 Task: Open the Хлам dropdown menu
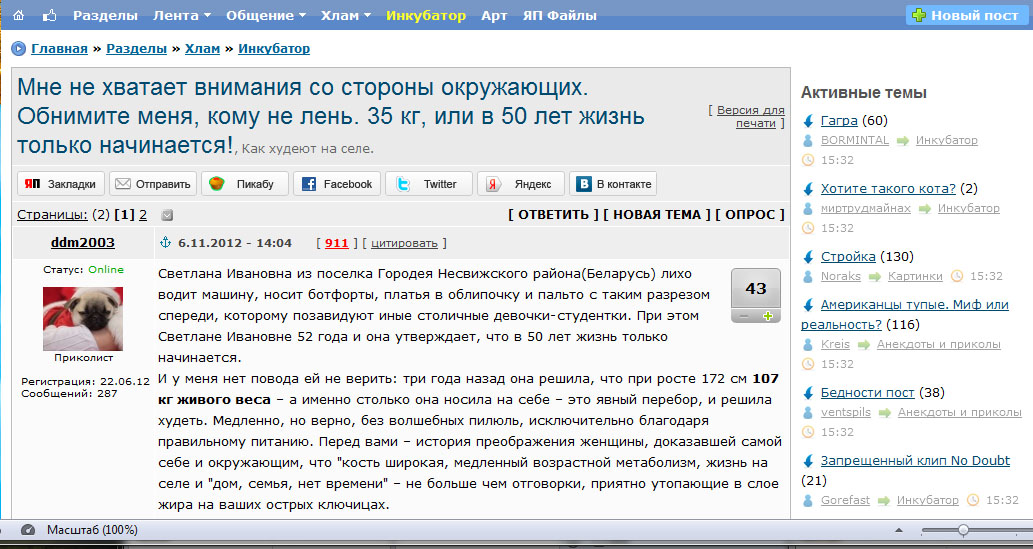pyautogui.click(x=346, y=15)
